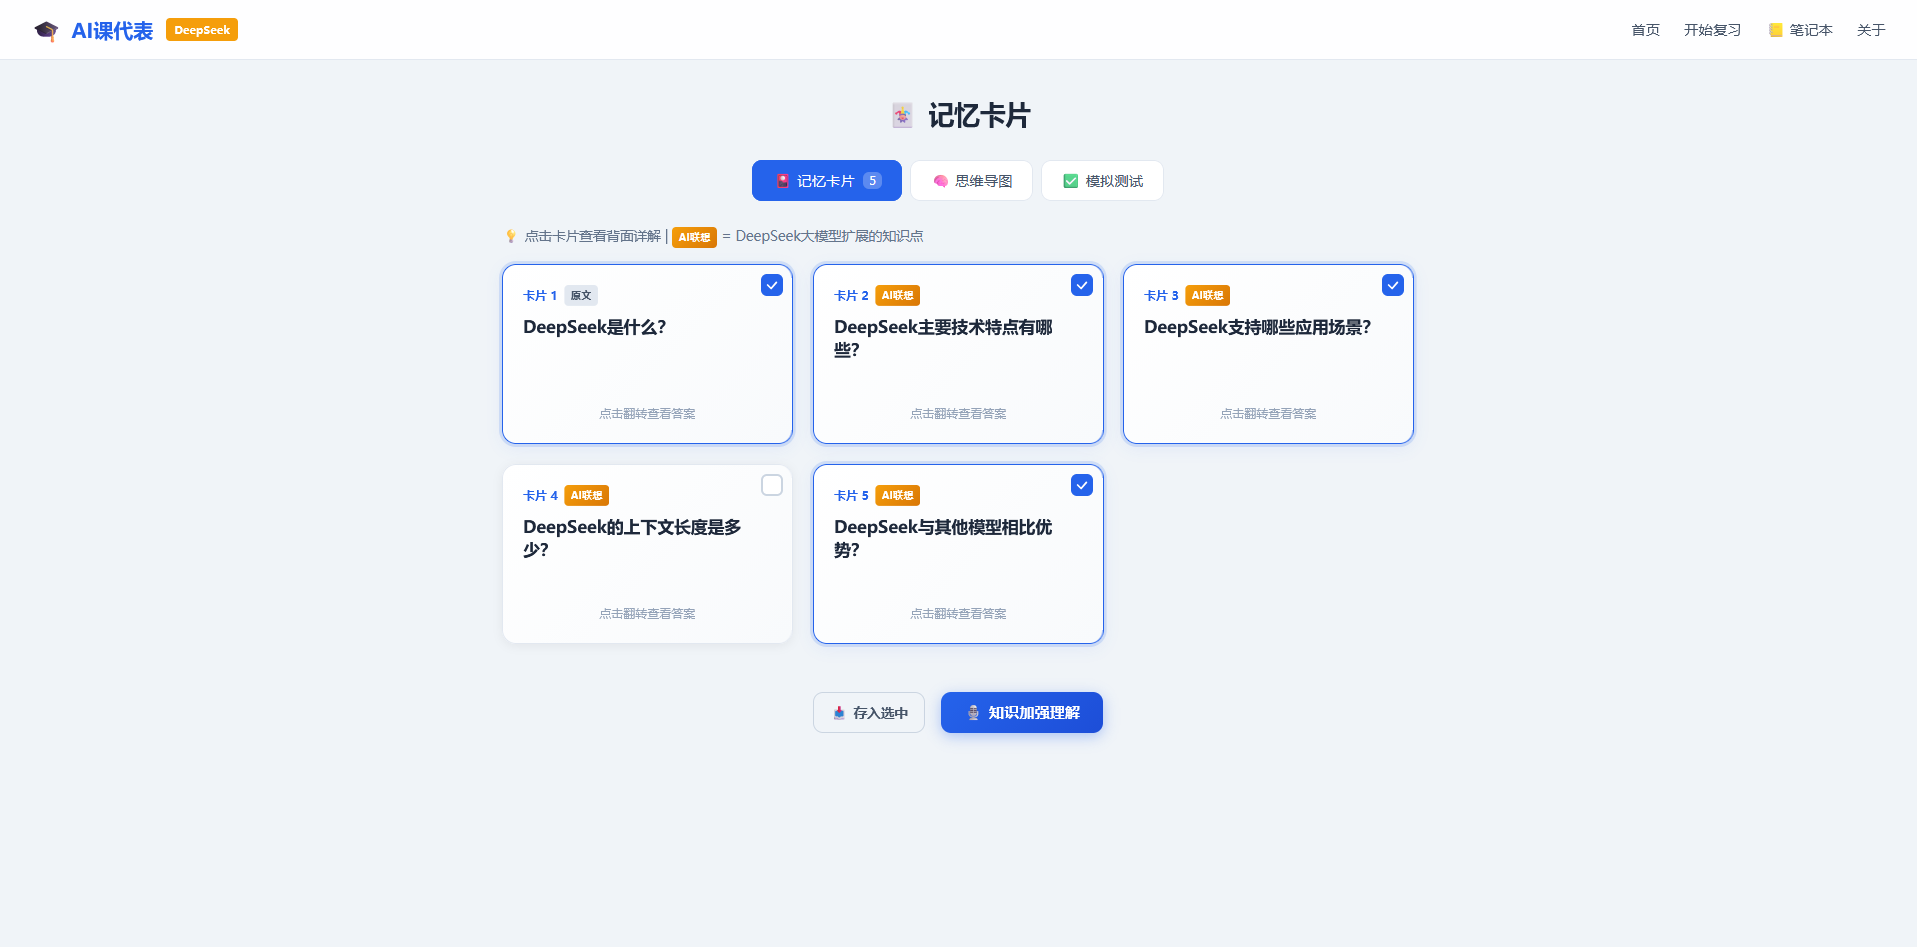Click the 原文 badge on card 1
Screen dimensions: 1917x947
581,295
